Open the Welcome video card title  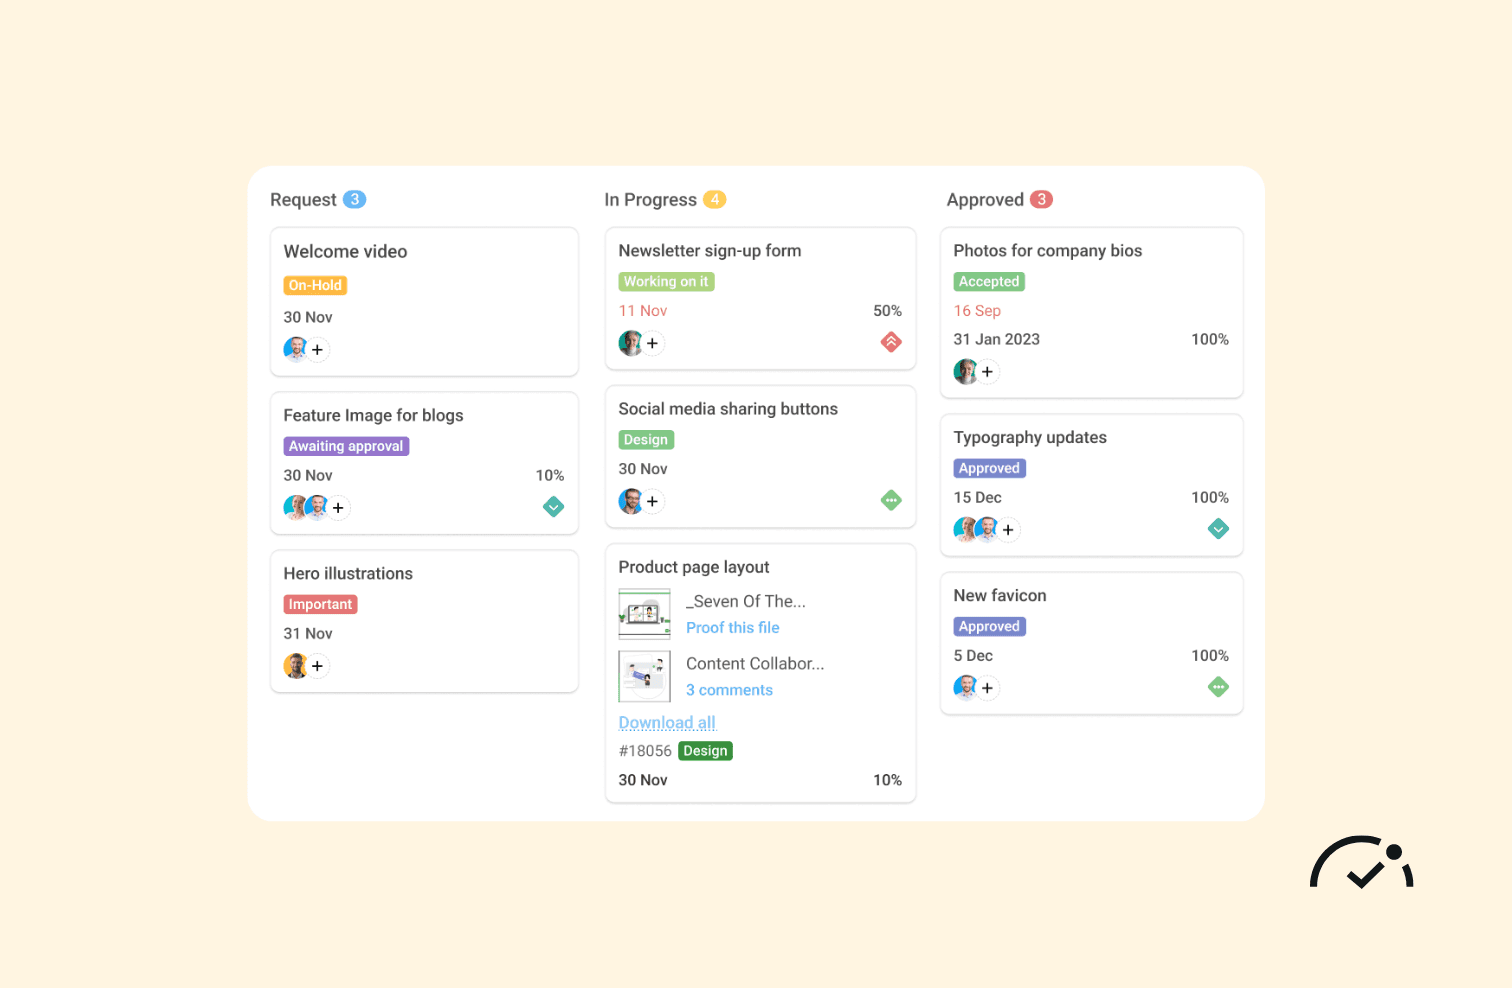[x=345, y=252]
